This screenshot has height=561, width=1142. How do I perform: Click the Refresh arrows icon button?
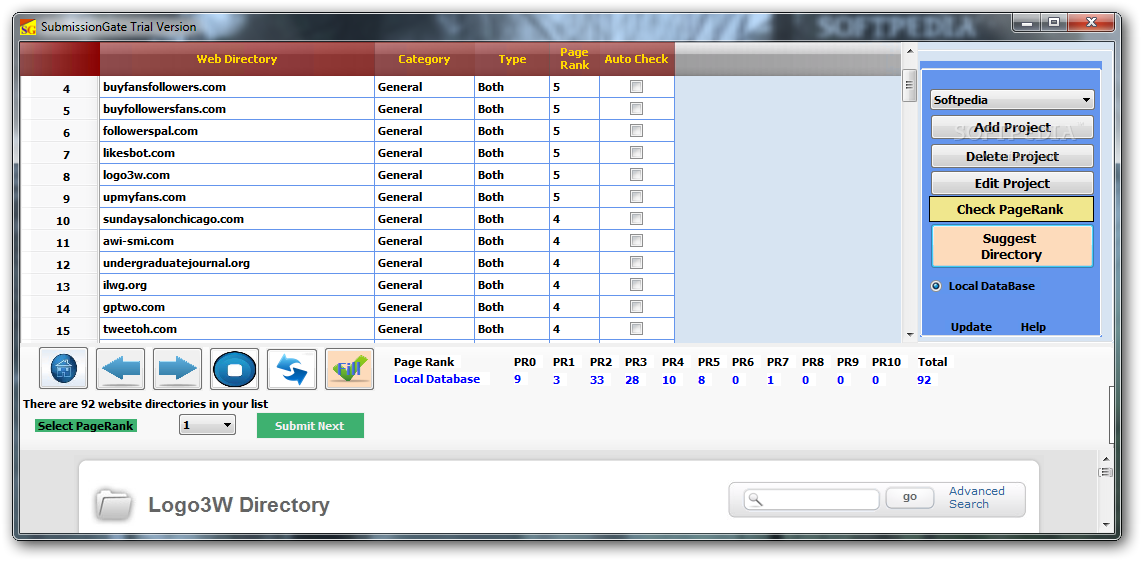click(x=291, y=369)
